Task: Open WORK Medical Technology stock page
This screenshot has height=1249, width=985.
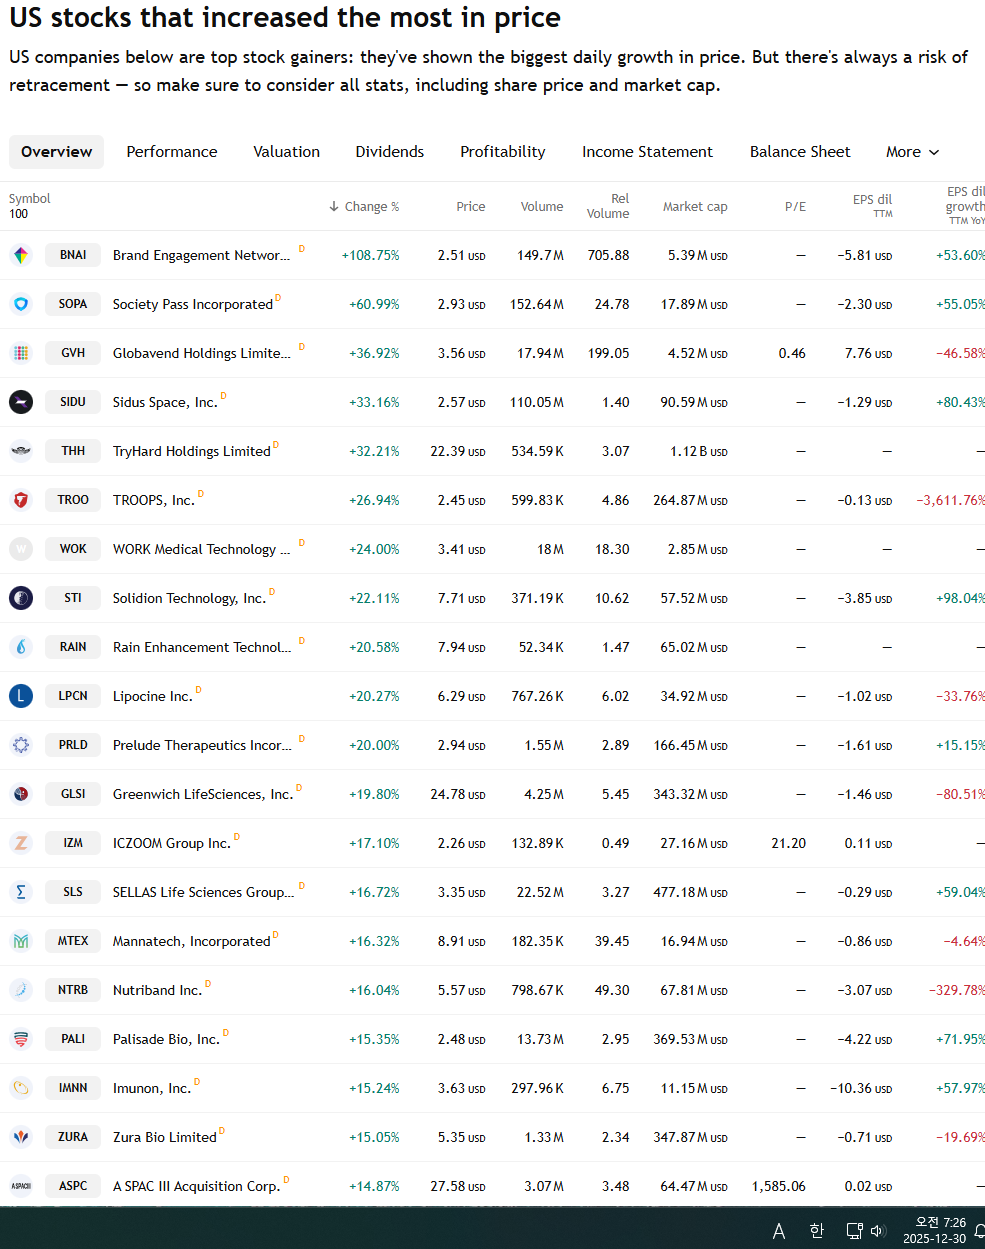Action: pyautogui.click(x=202, y=549)
